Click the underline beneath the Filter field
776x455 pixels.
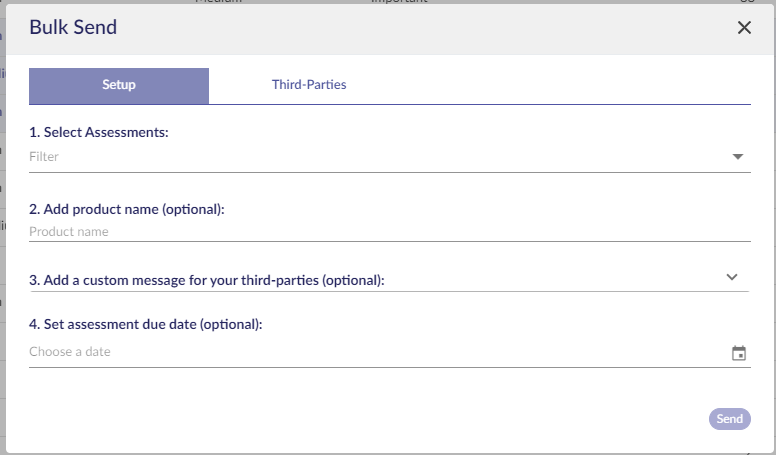pyautogui.click(x=389, y=172)
